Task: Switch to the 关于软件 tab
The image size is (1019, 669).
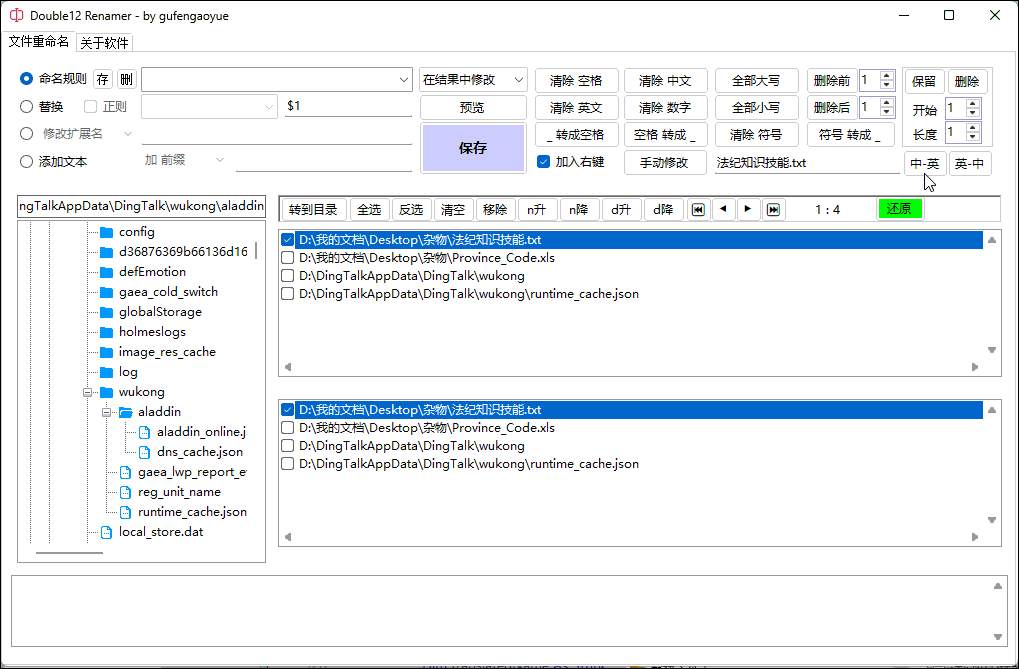Action: pyautogui.click(x=105, y=43)
